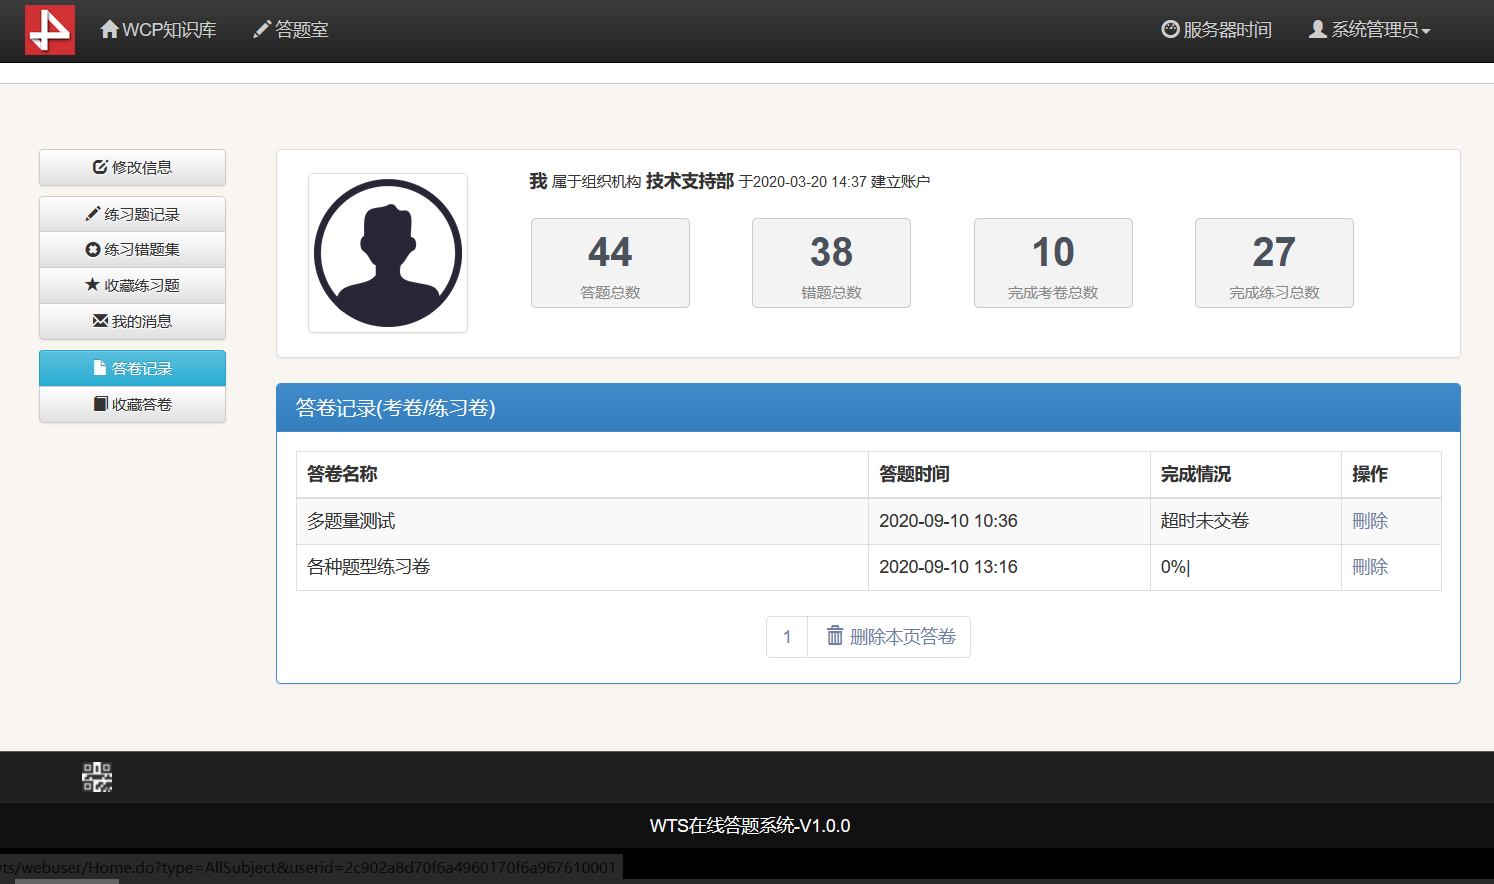Image resolution: width=1494 pixels, height=884 pixels.
Task: Open 收藏答卷 in the sidebar
Action: click(132, 405)
